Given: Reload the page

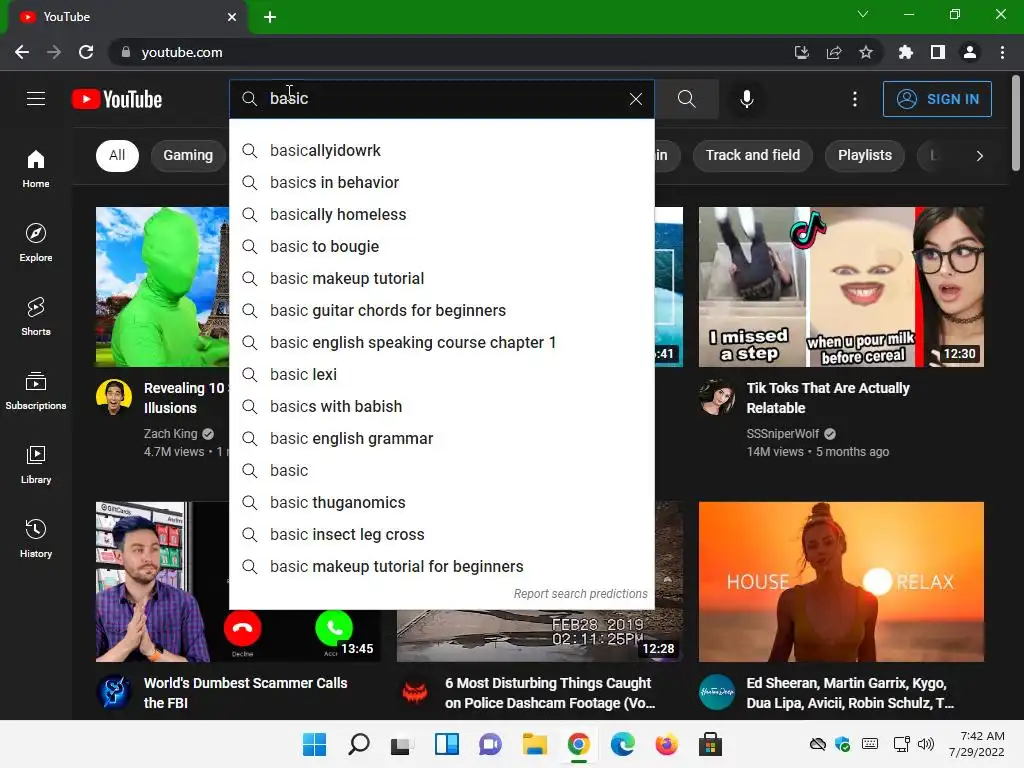Looking at the screenshot, I should pyautogui.click(x=86, y=52).
